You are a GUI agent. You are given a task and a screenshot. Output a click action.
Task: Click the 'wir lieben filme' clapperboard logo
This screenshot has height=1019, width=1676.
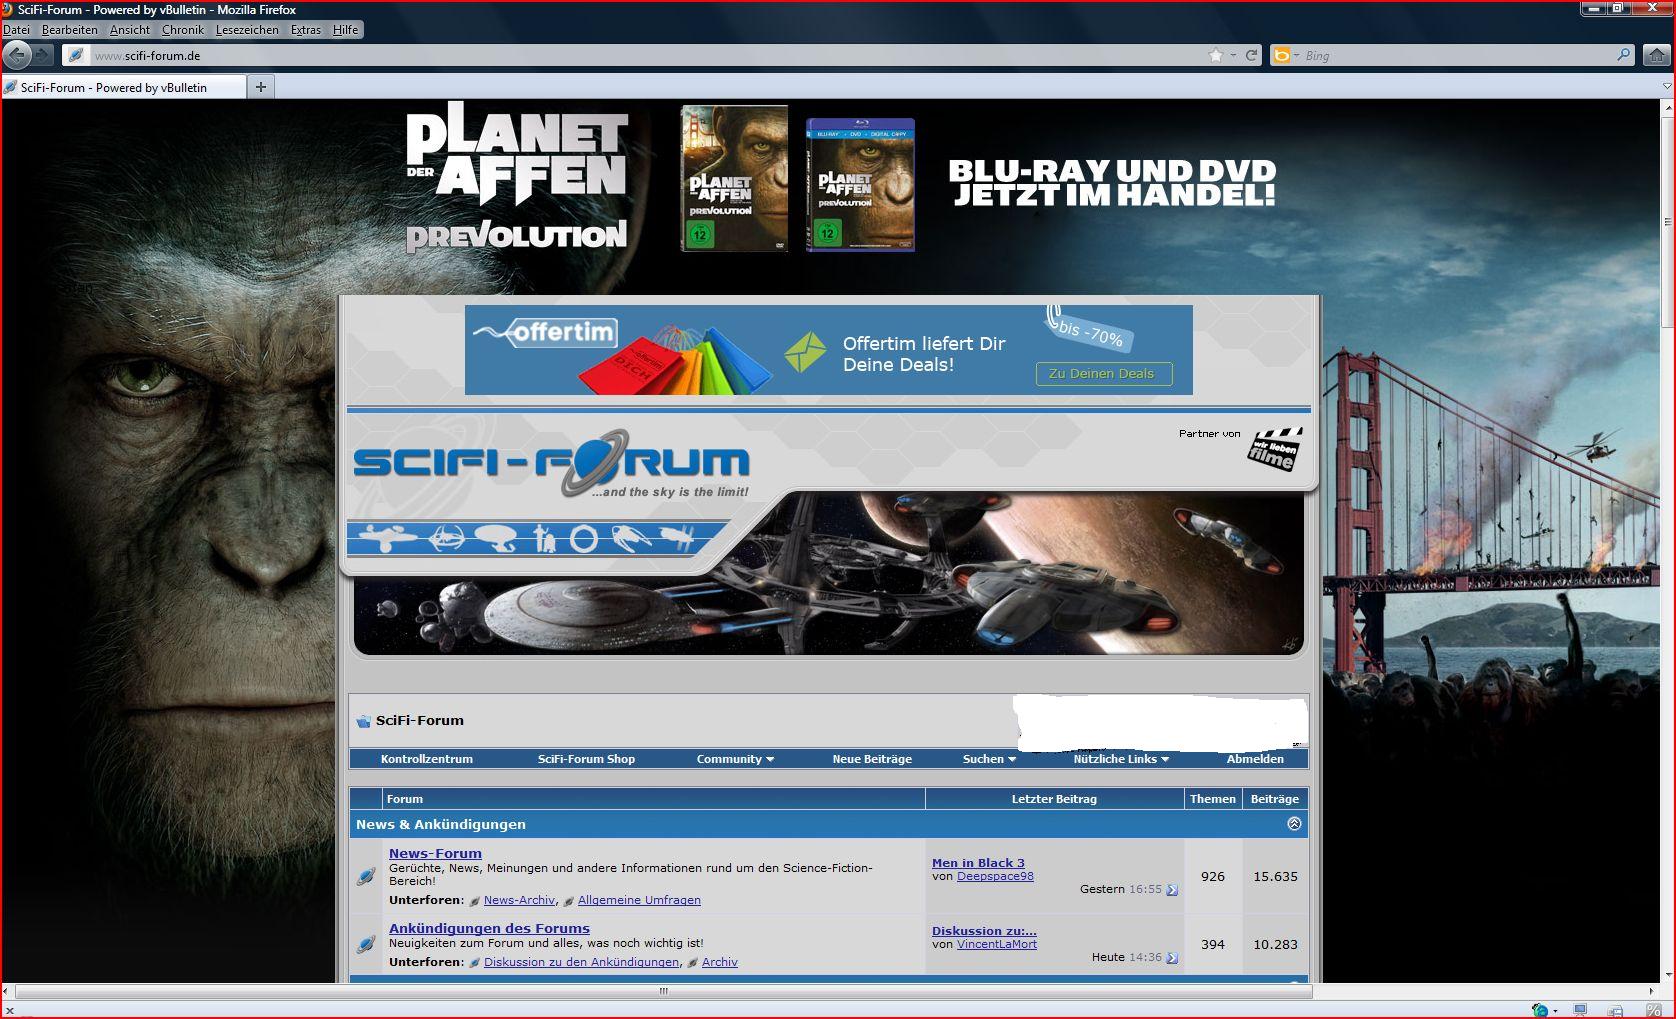click(x=1275, y=449)
